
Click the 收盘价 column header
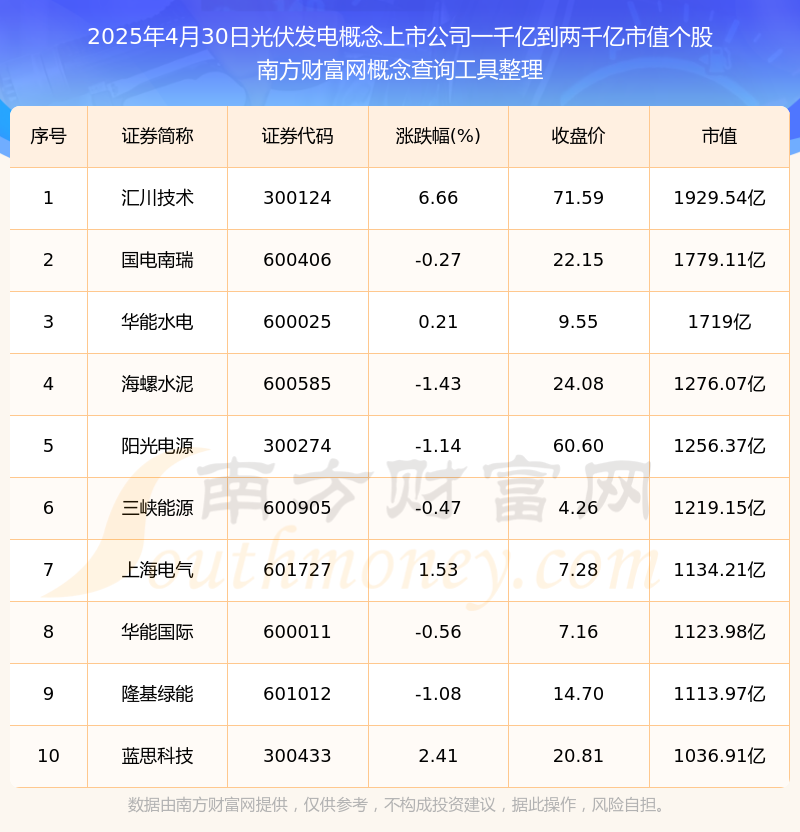coord(578,136)
